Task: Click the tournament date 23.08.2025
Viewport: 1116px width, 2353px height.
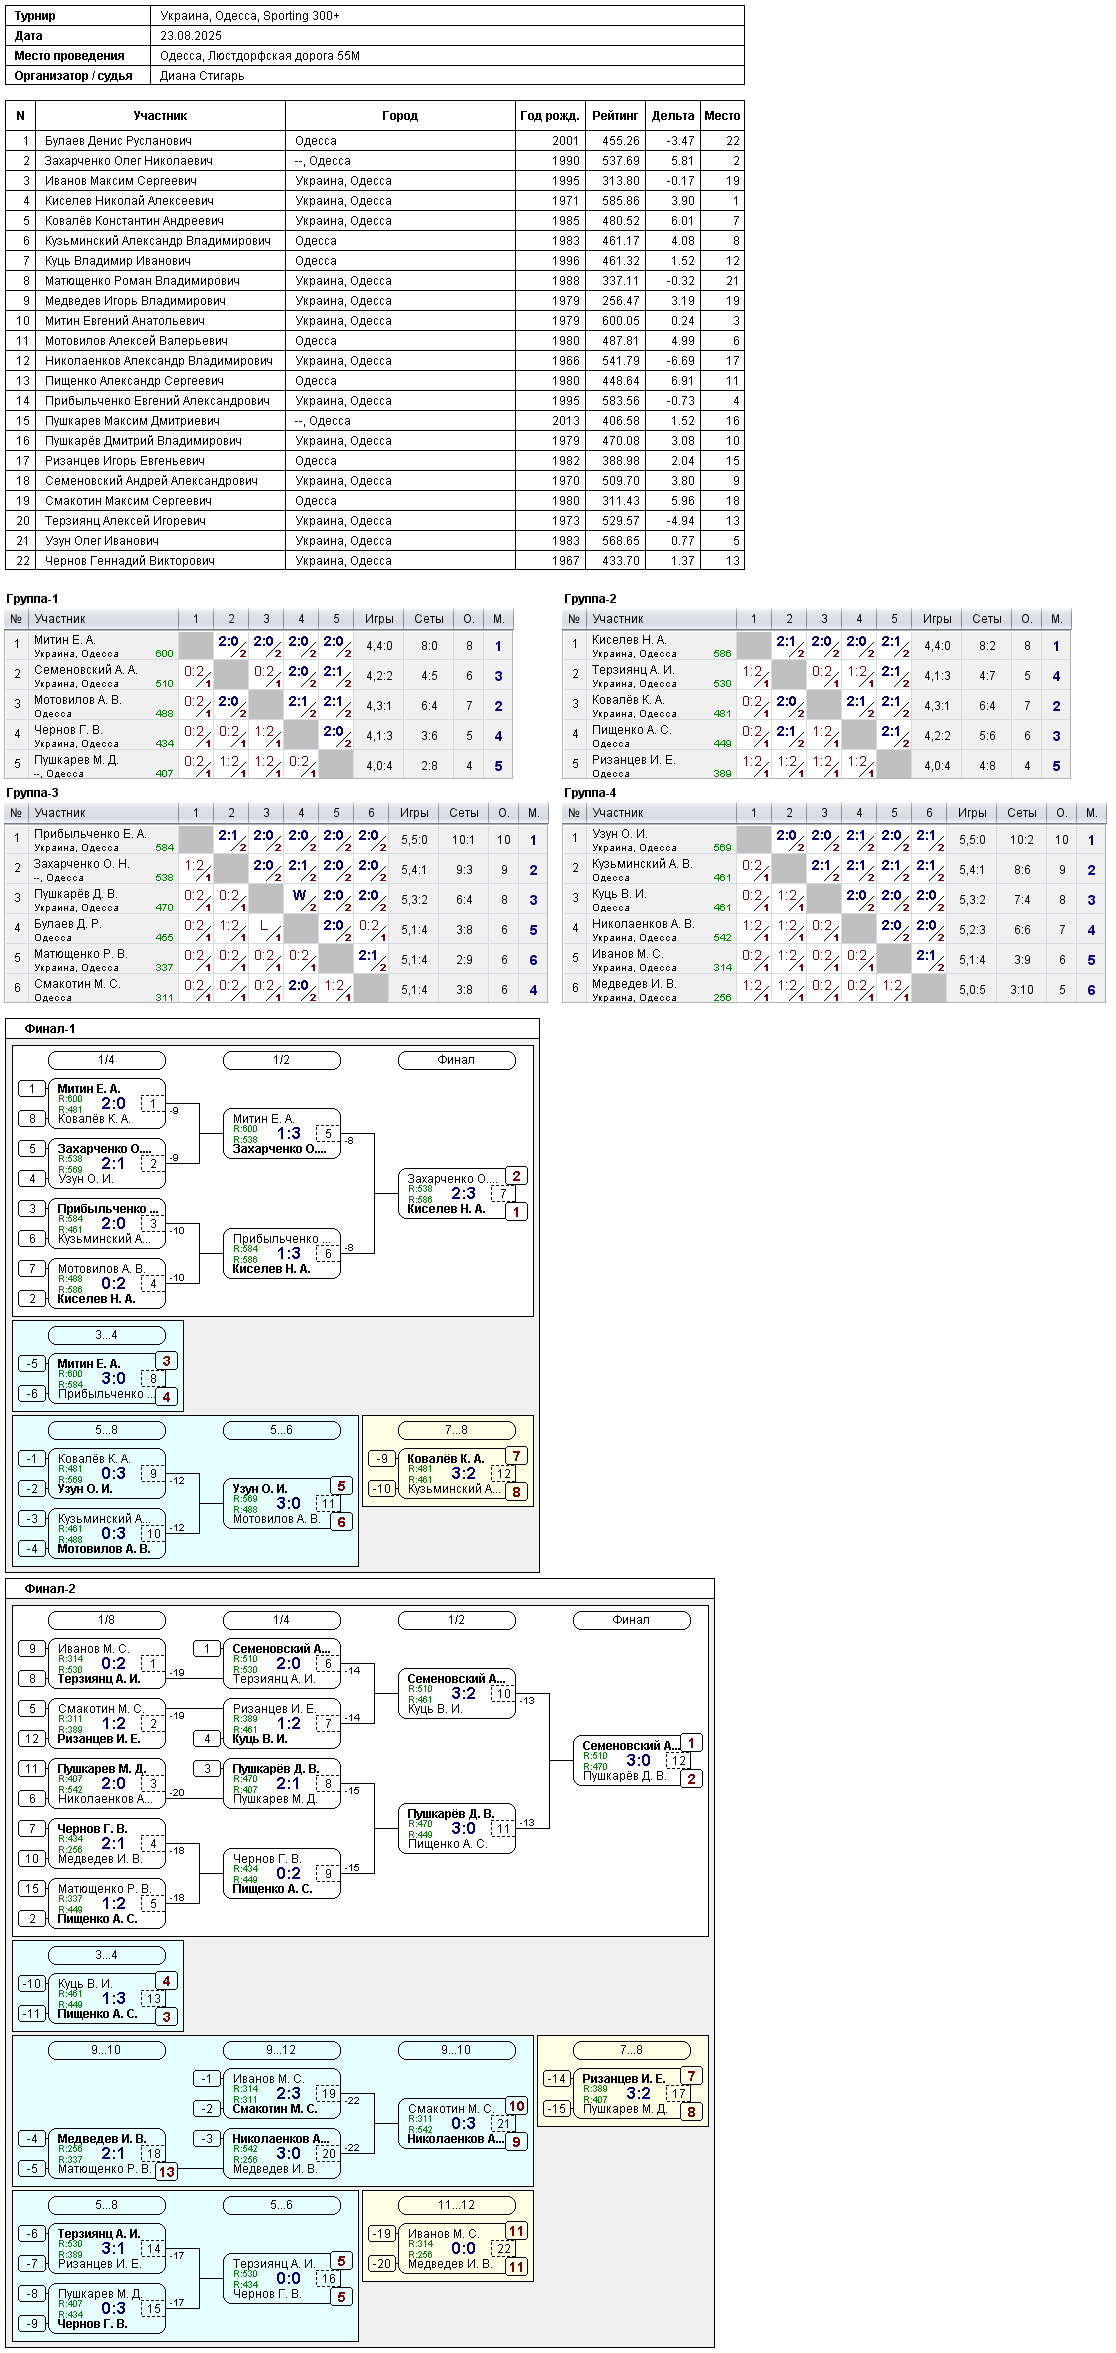Action: click(x=191, y=36)
